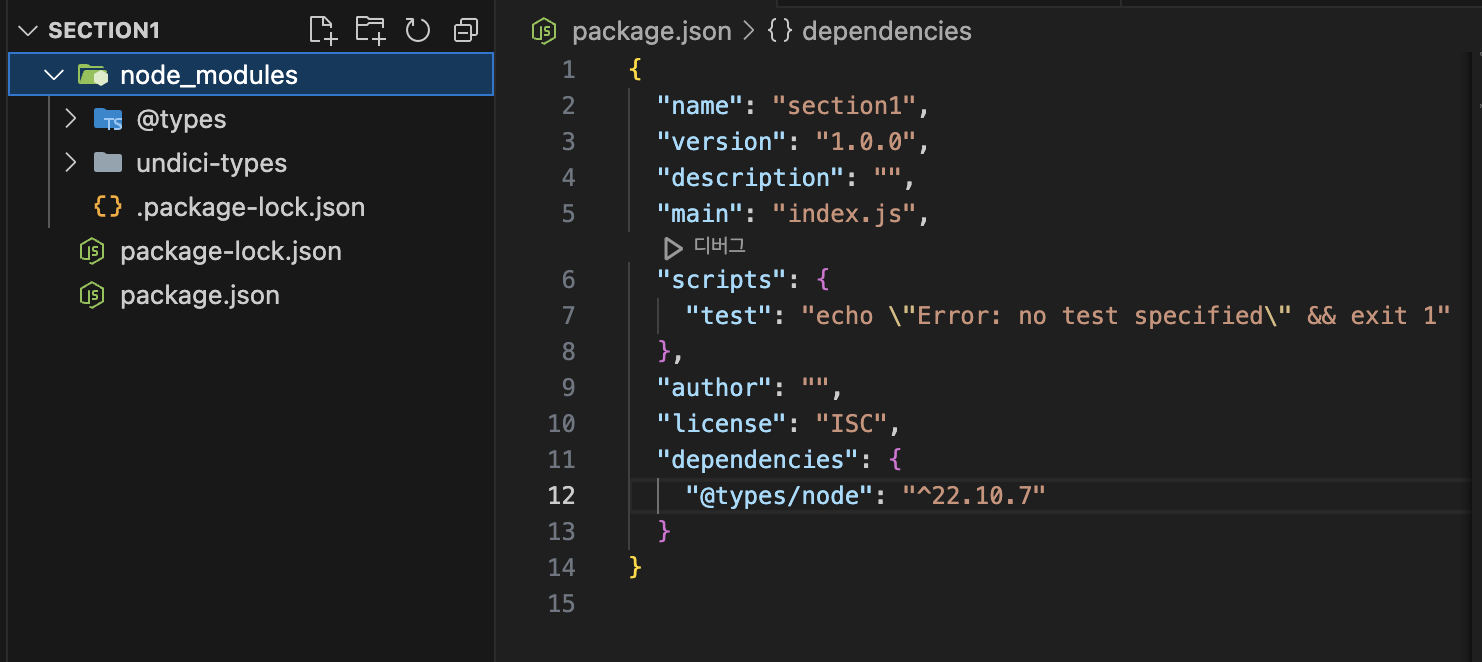The height and width of the screenshot is (662, 1482).
Task: Click line number 6 in the gutter
Action: coord(569,279)
